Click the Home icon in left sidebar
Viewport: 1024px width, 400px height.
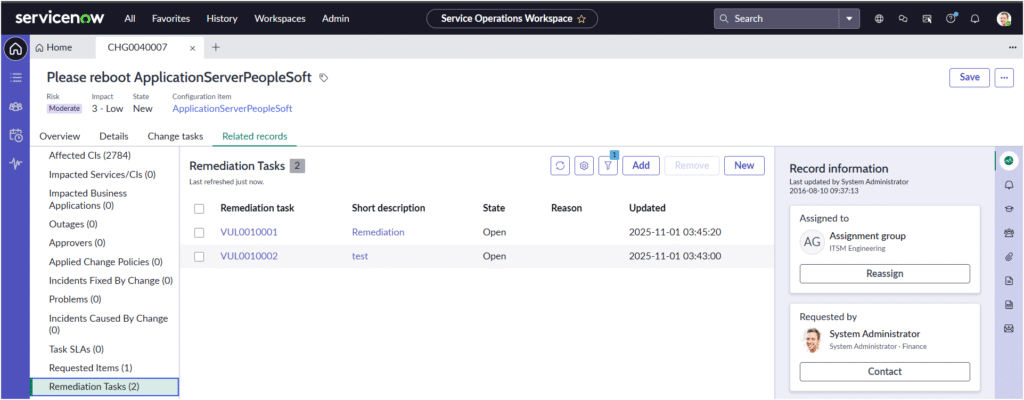16,48
